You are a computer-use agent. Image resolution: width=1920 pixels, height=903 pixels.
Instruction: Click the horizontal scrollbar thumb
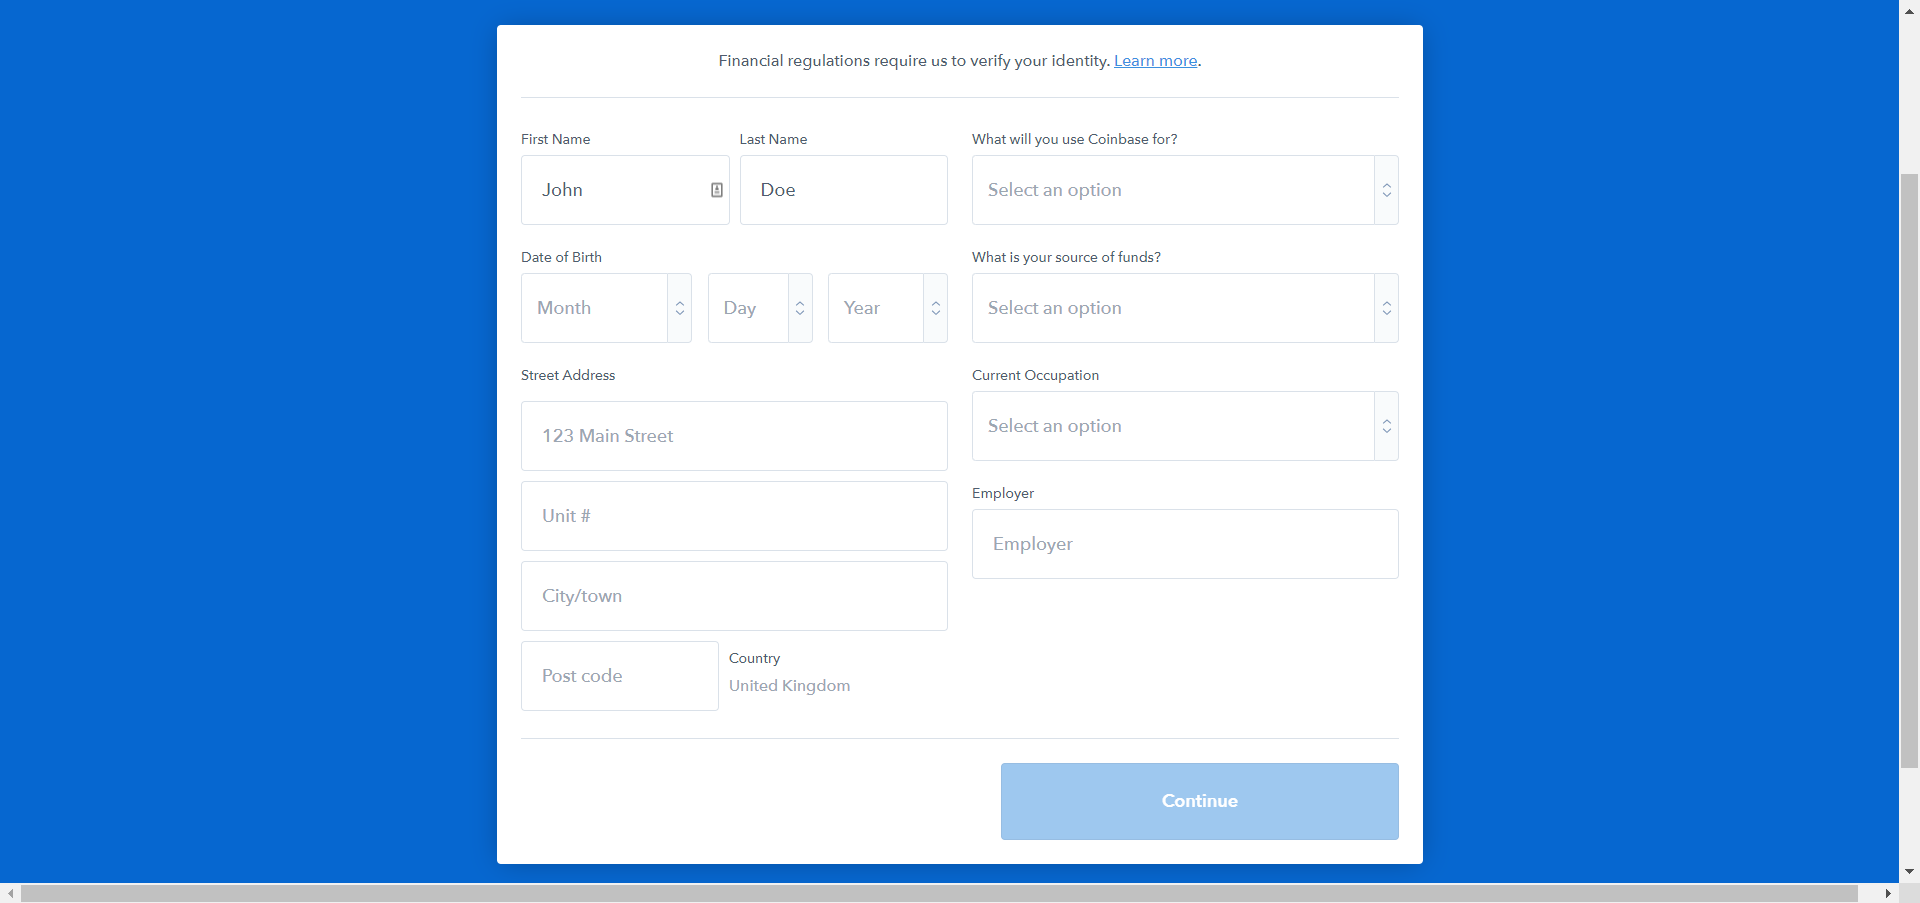[x=939, y=893]
